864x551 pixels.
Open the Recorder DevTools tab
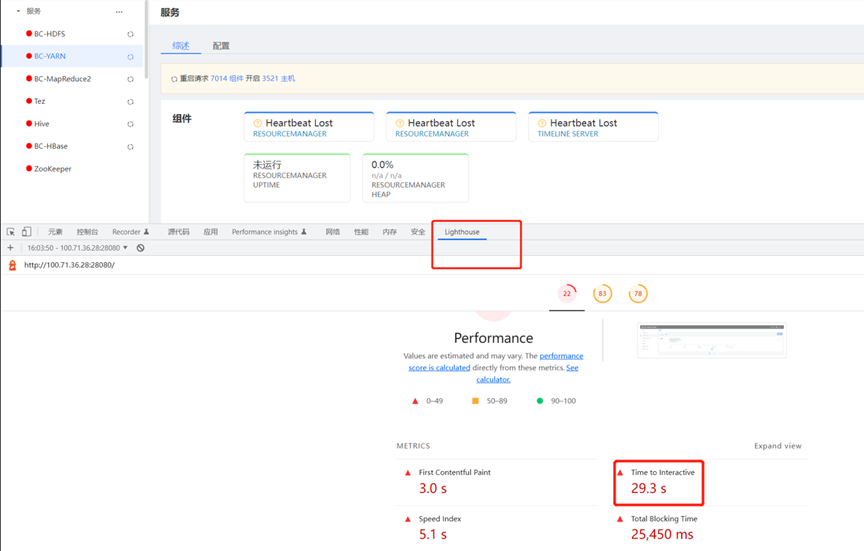point(131,232)
